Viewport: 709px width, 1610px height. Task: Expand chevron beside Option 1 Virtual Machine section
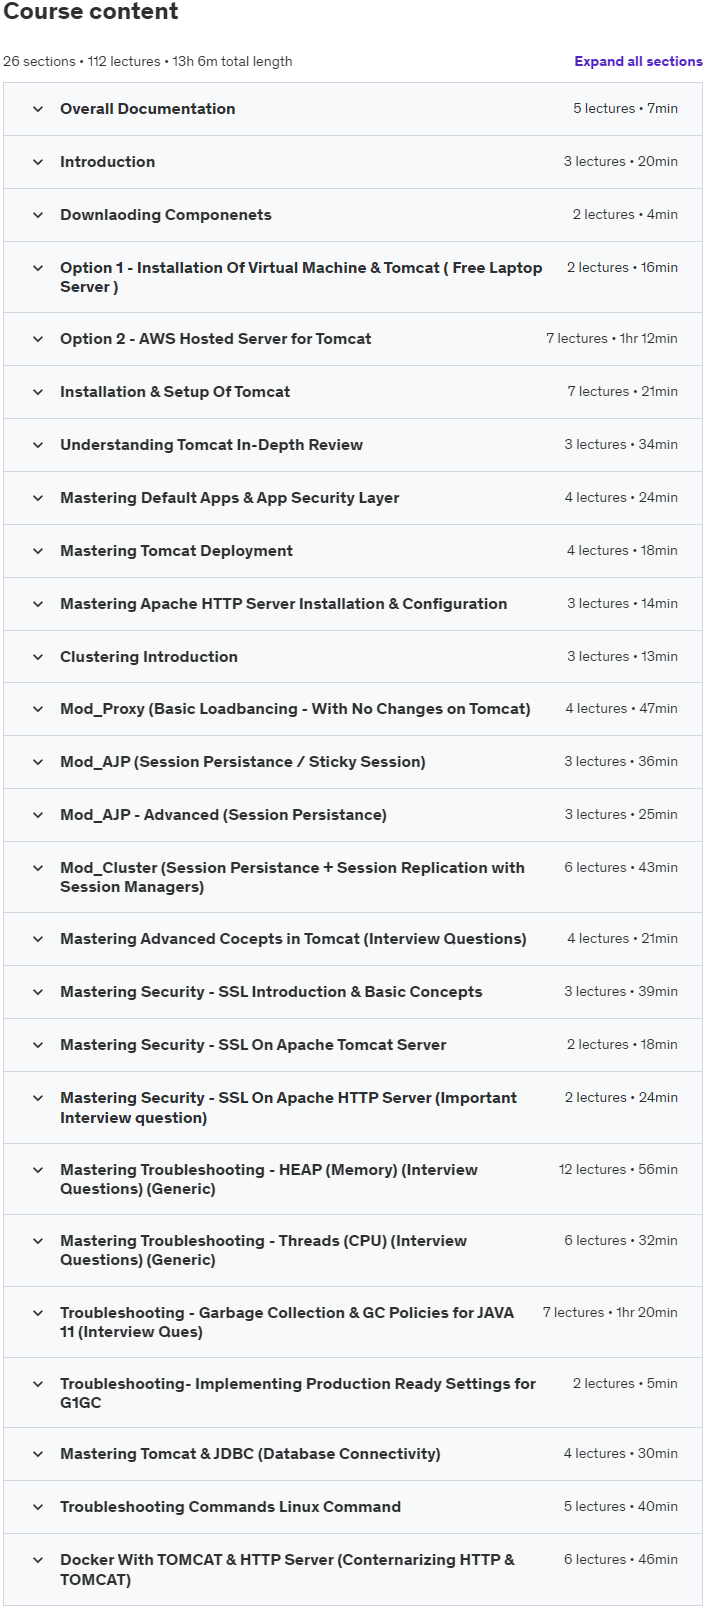(x=38, y=268)
